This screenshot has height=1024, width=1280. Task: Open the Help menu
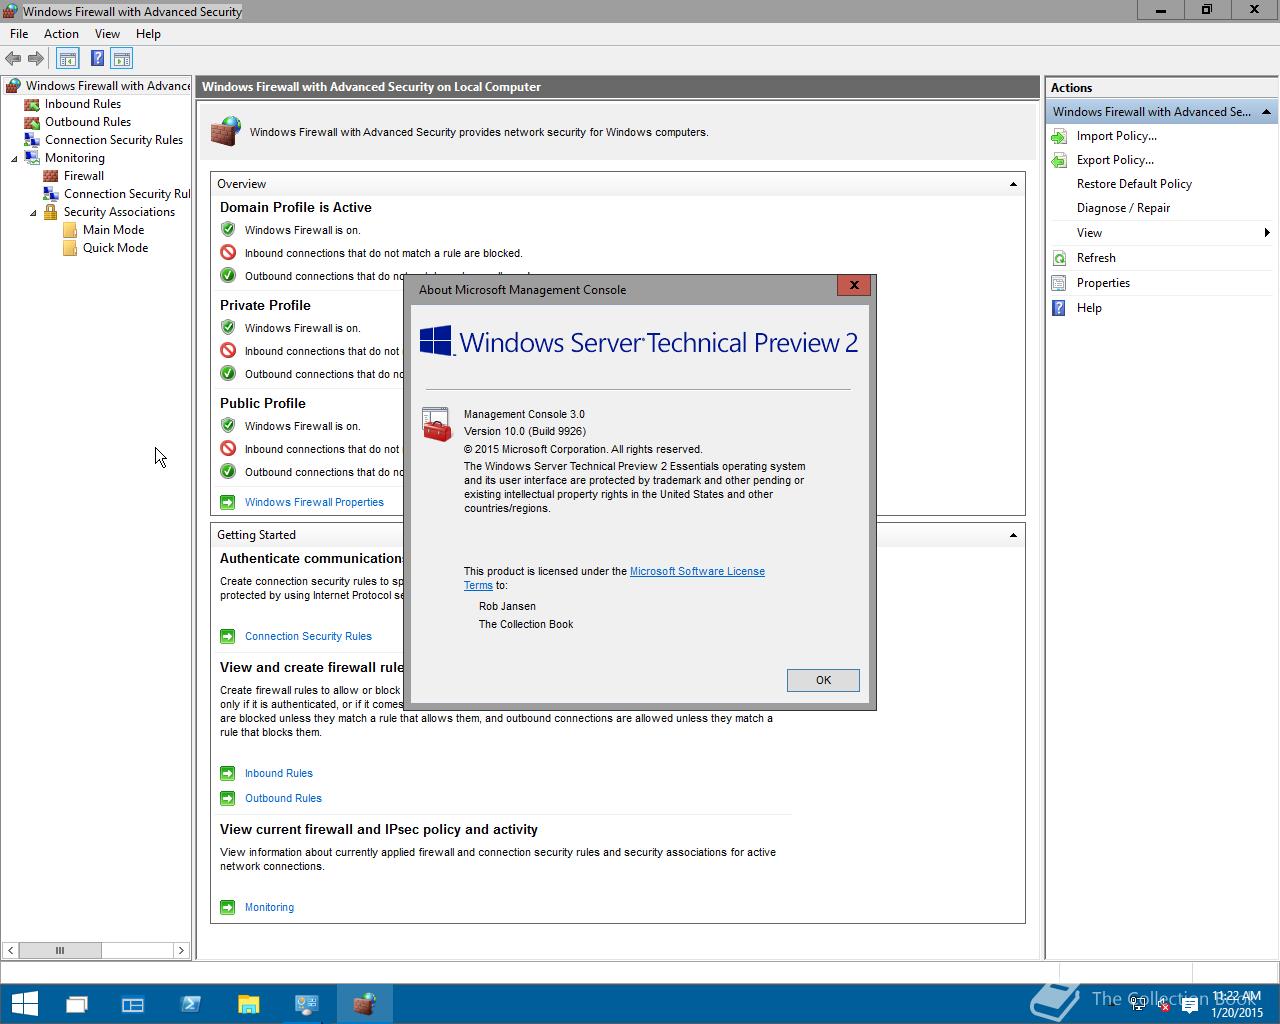coord(148,34)
